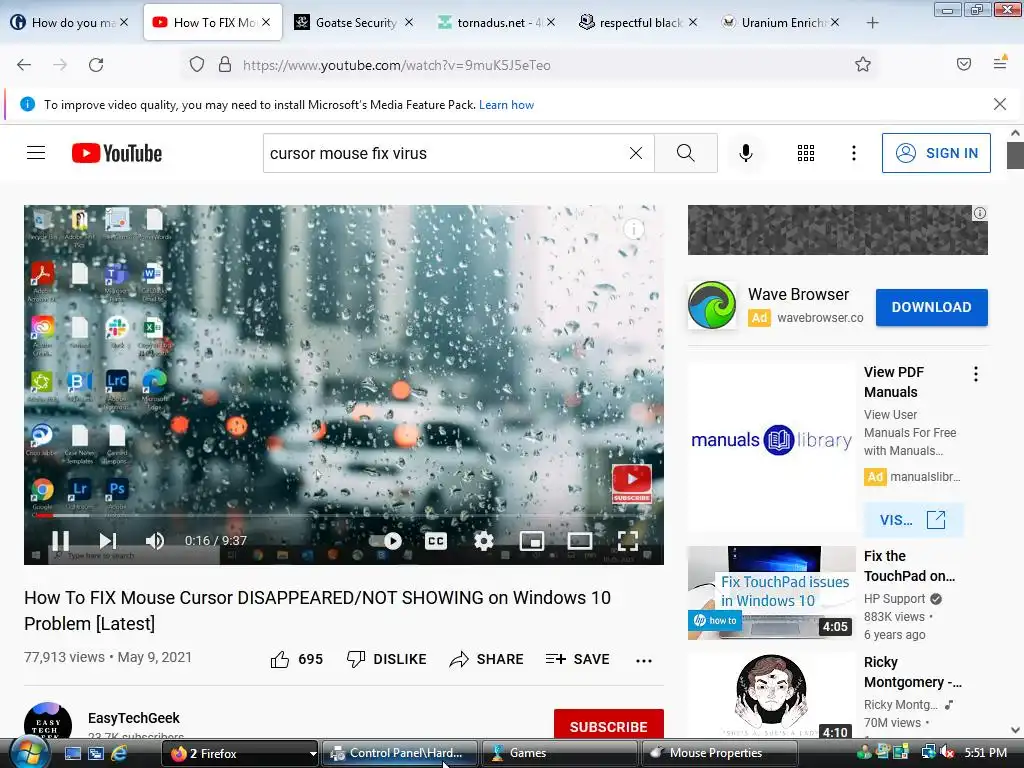
Task: Click the Firefox address bar URL
Action: coord(396,65)
